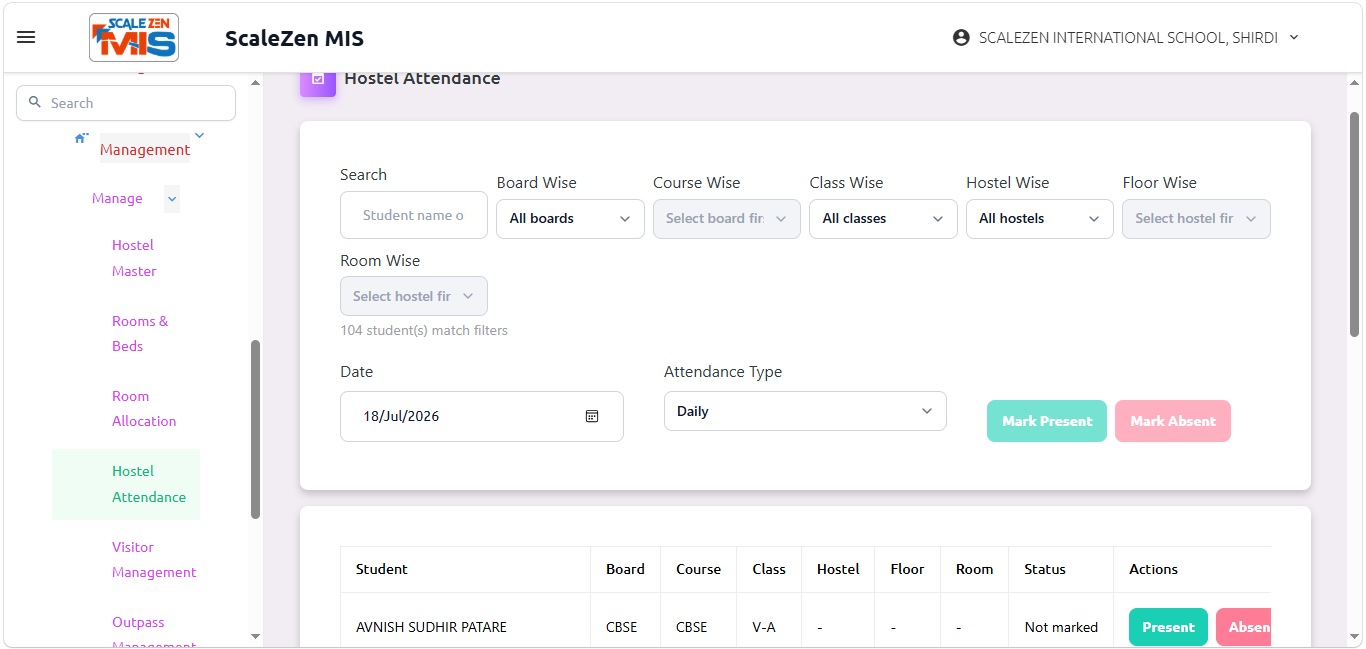The height and width of the screenshot is (649, 1366).
Task: Expand the school account dropdown arrow
Action: [1294, 37]
